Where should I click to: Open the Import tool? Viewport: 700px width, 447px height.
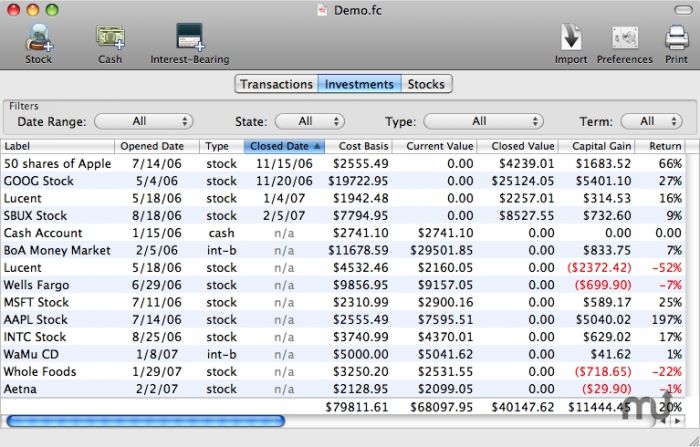point(571,44)
